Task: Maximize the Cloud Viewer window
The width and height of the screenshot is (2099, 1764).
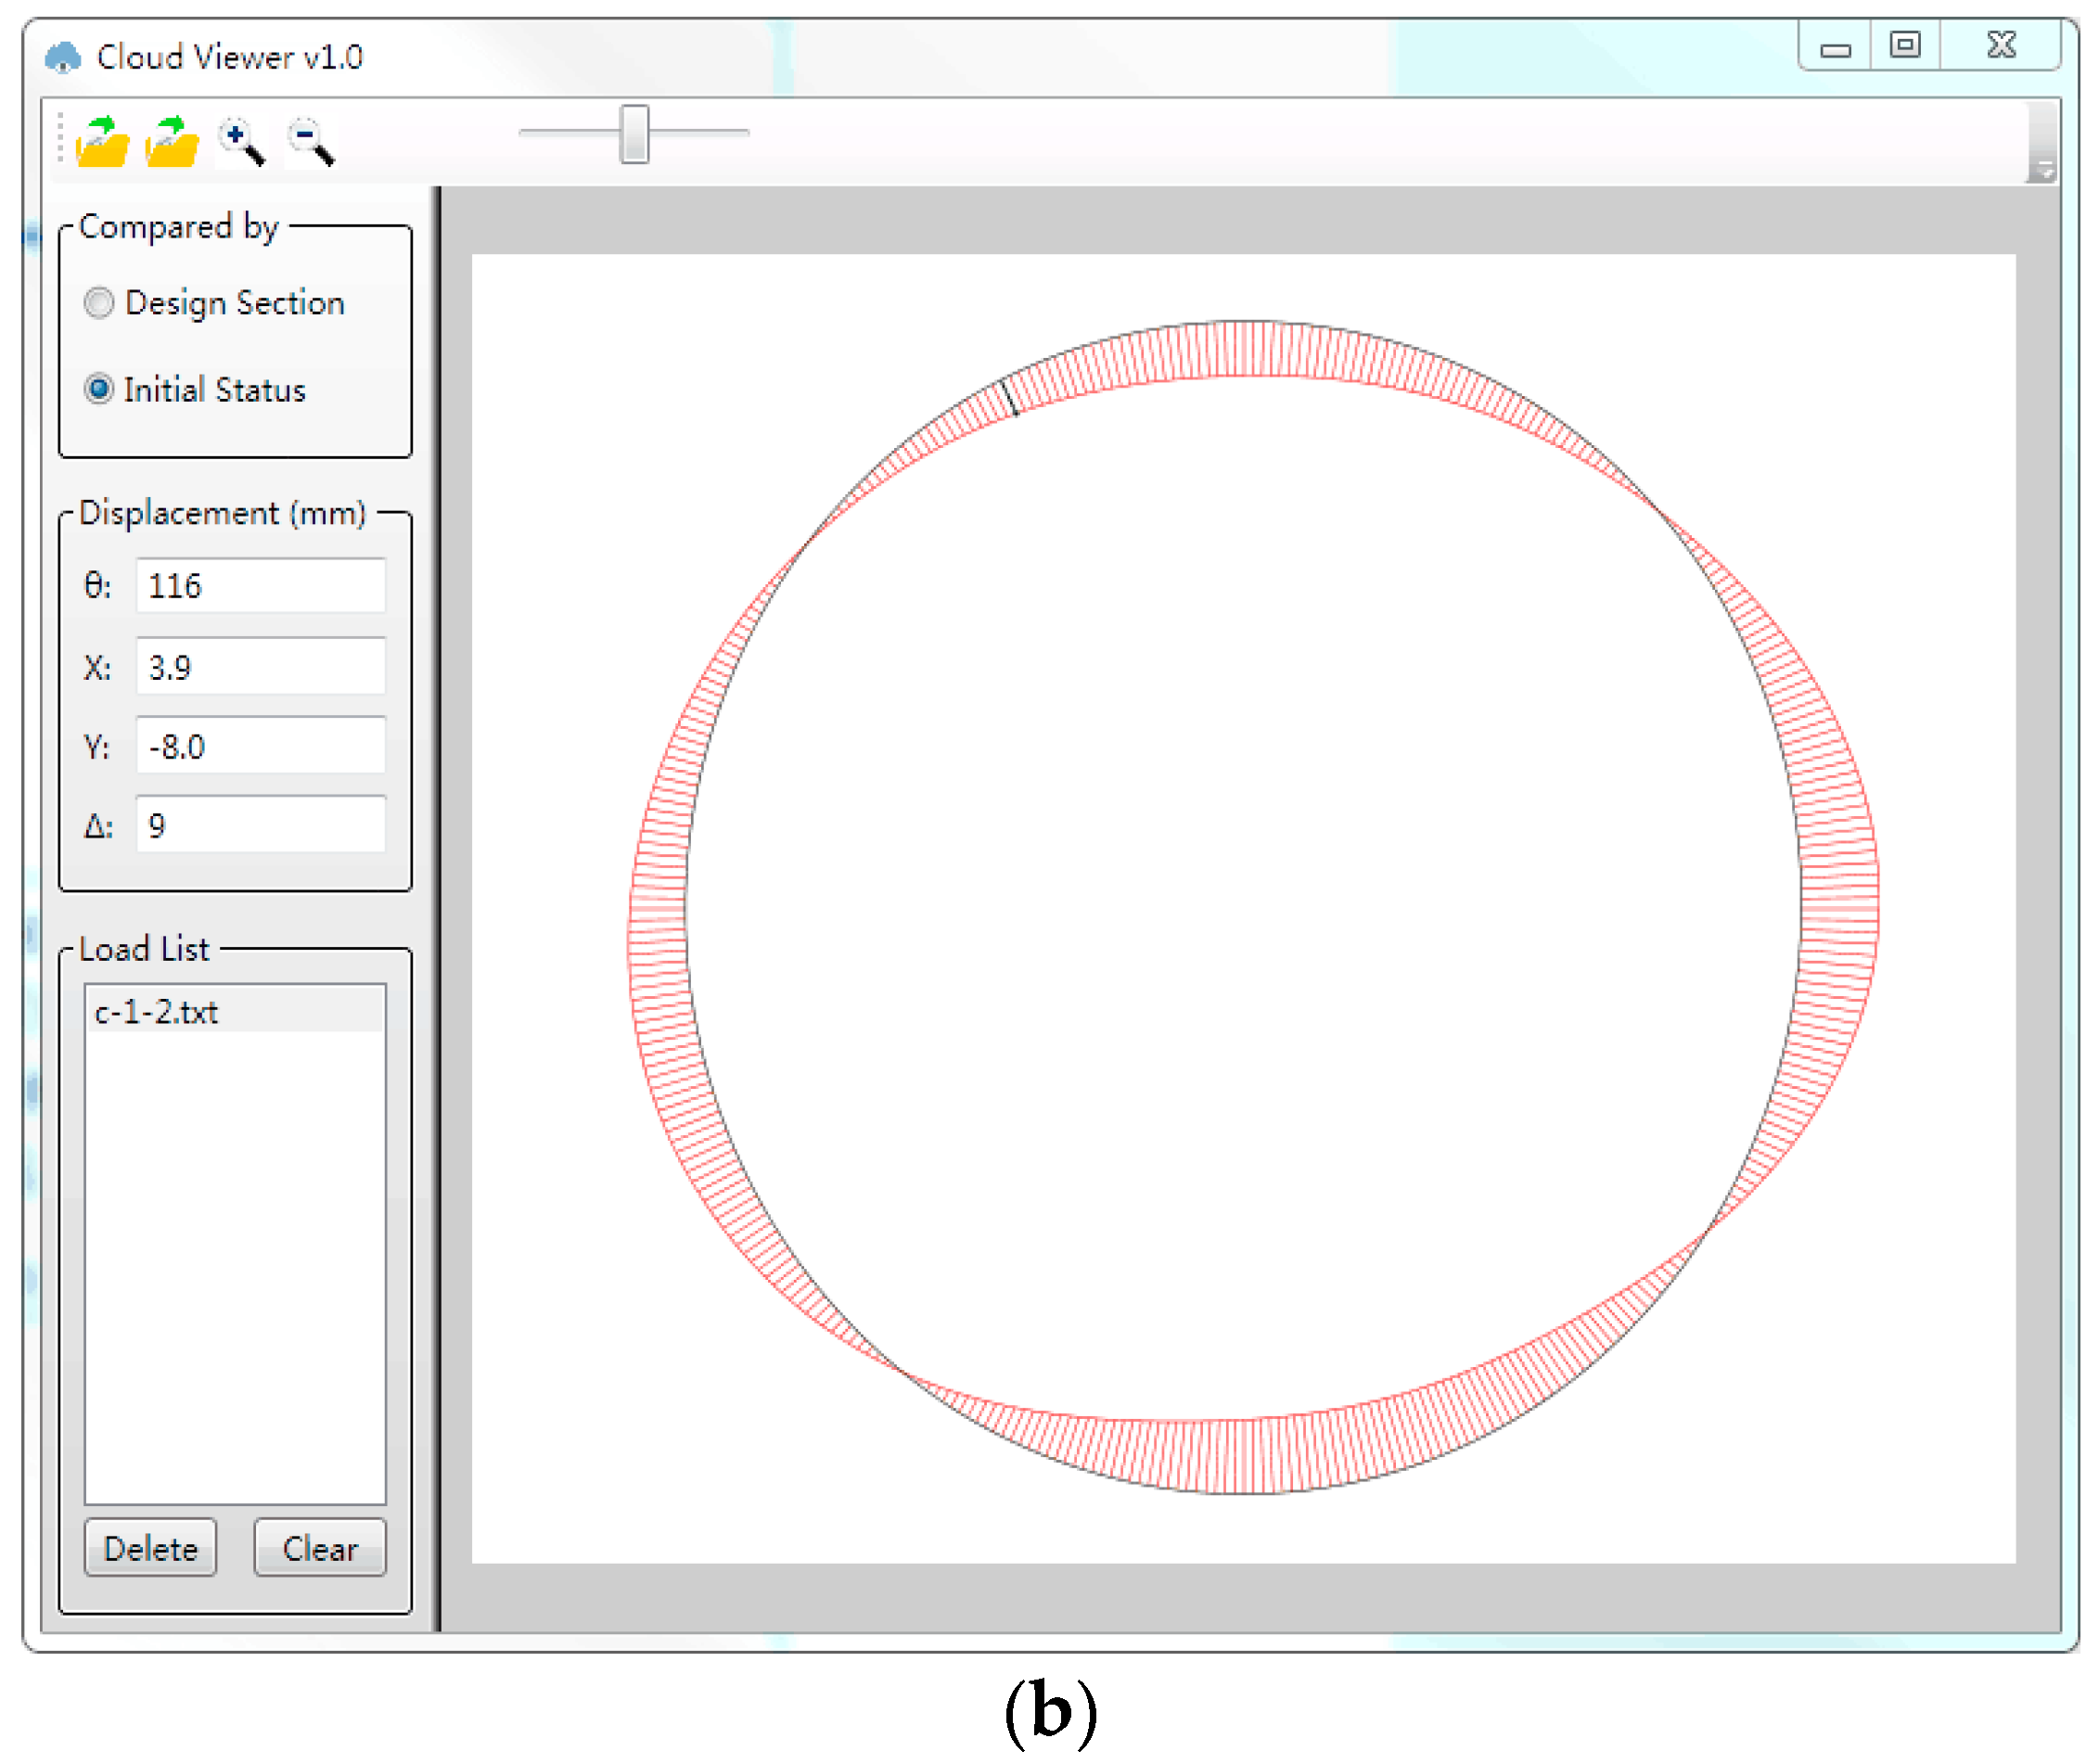Action: [1905, 45]
